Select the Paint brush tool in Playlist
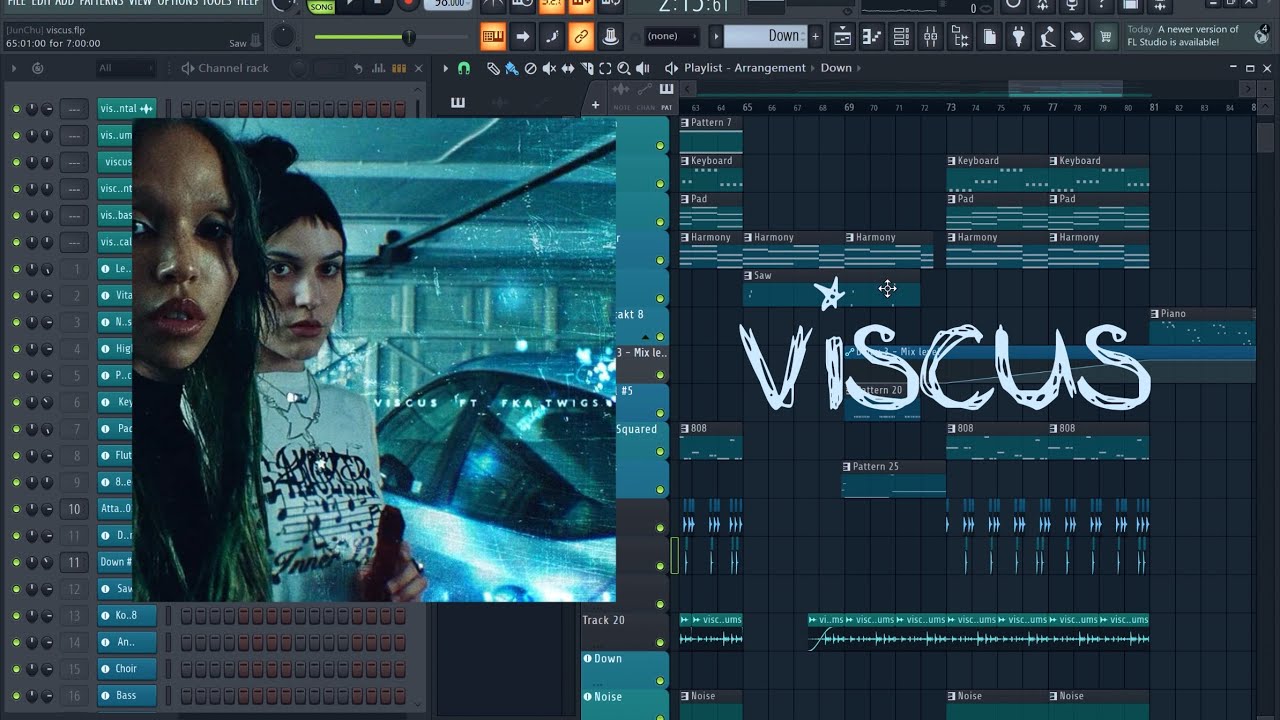 [x=511, y=68]
